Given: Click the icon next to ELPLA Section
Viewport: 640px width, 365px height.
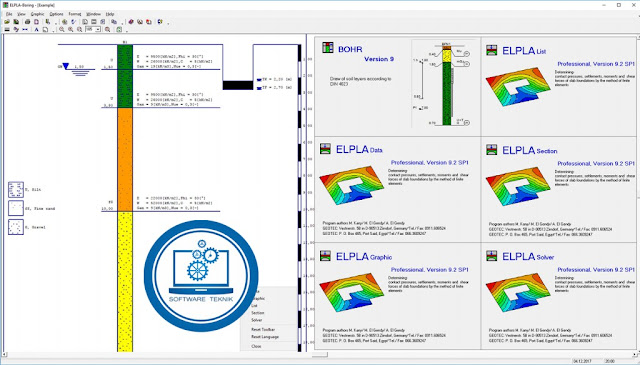Looking at the screenshot, I should [x=492, y=149].
